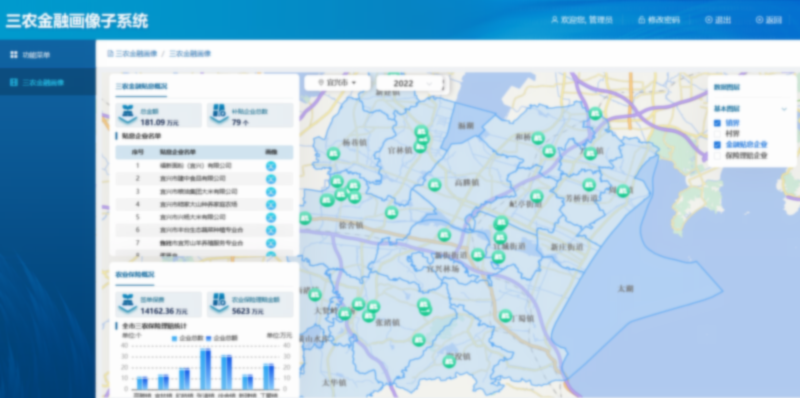The width and height of the screenshot is (800, 398).
Task: Enable the 保险理赔企业 layer checkbox
Action: tap(717, 156)
